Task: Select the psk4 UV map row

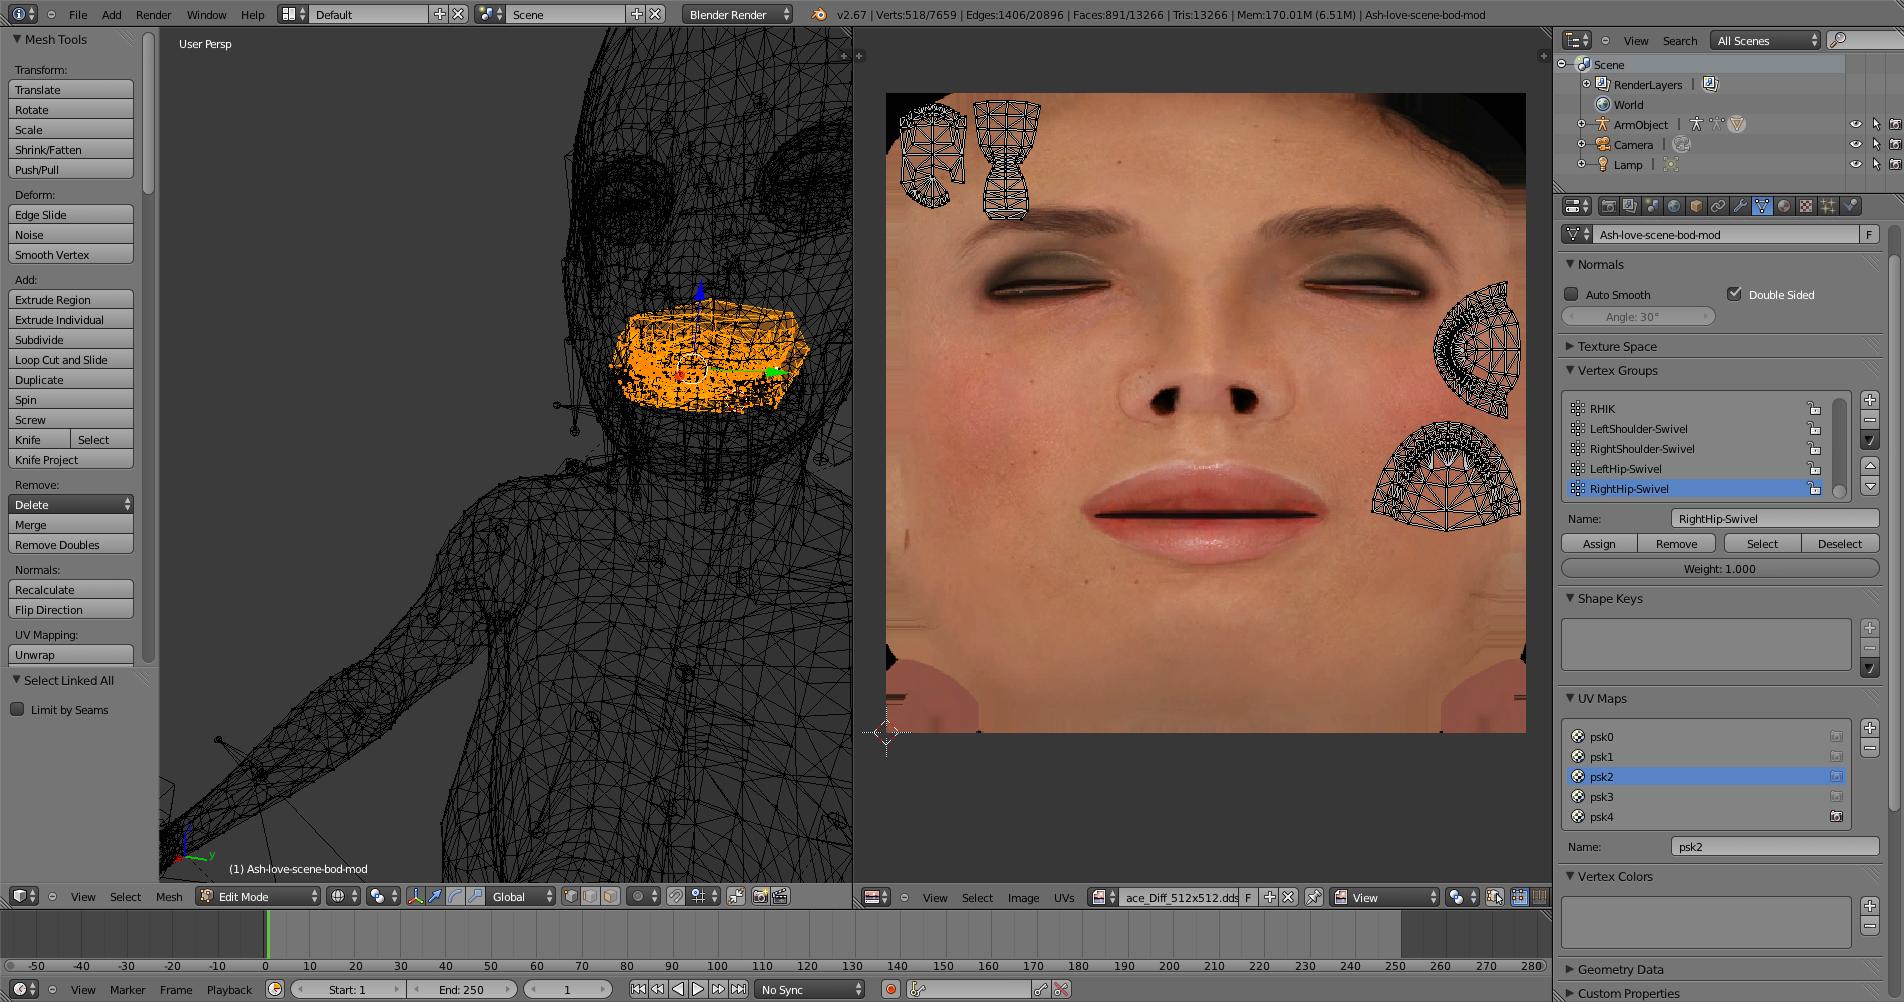Action: [1705, 816]
